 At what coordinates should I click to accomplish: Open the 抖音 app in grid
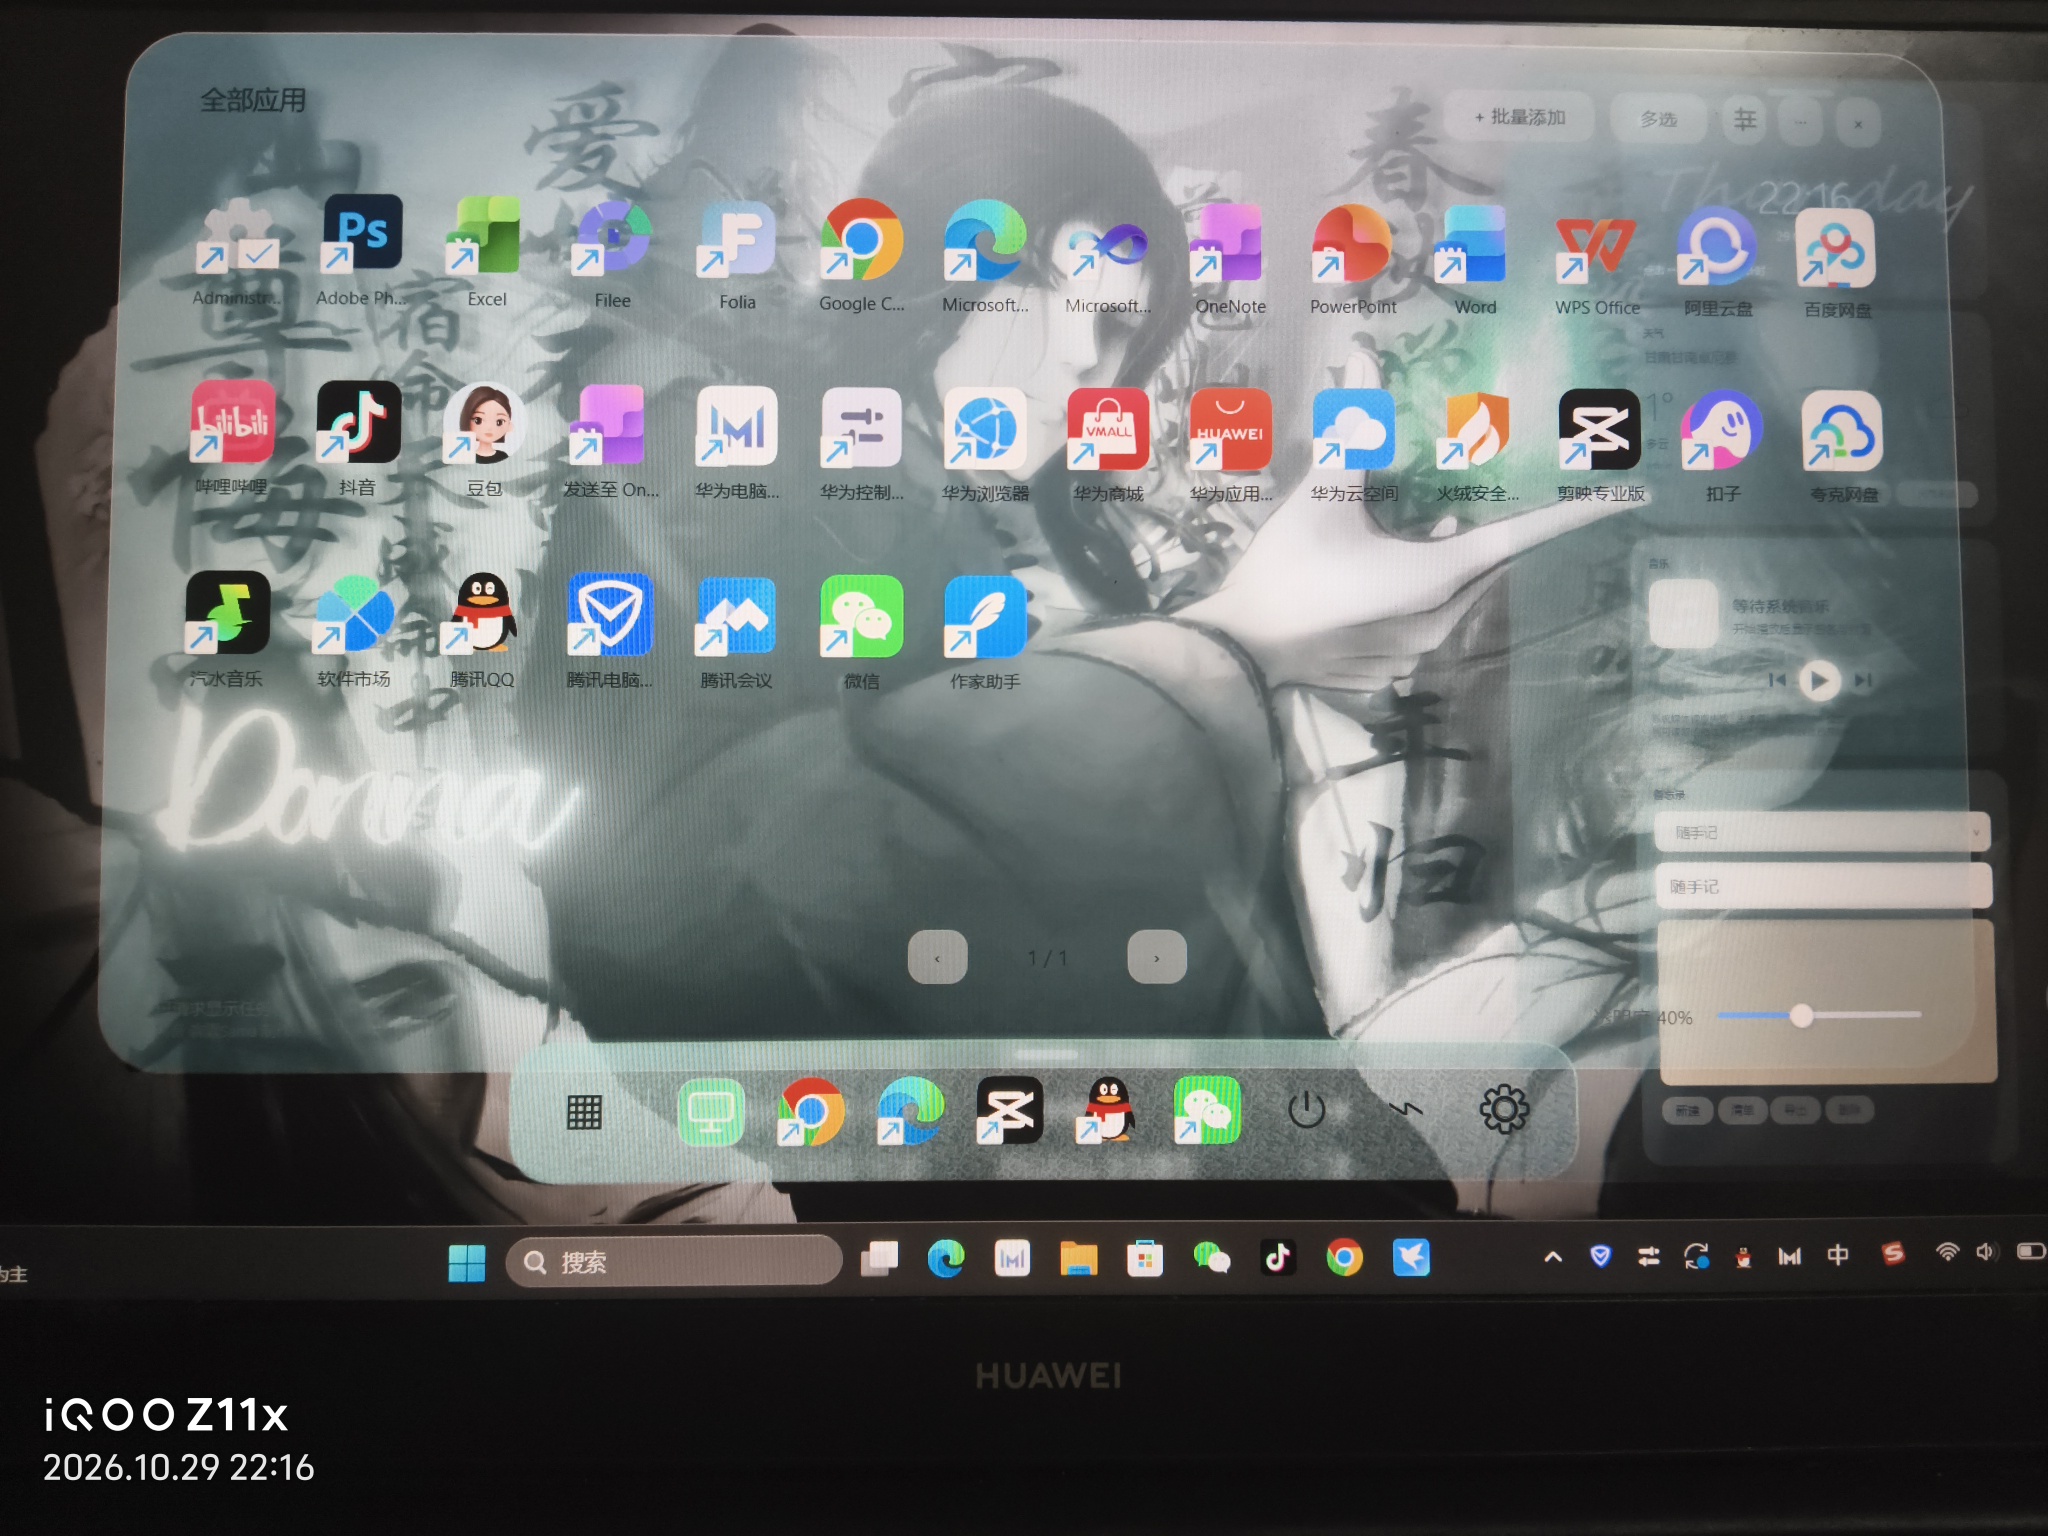(x=358, y=424)
